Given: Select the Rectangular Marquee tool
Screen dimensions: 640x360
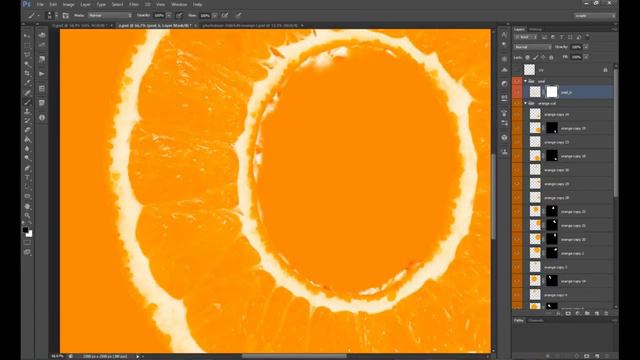Looking at the screenshot, I should 27,45.
